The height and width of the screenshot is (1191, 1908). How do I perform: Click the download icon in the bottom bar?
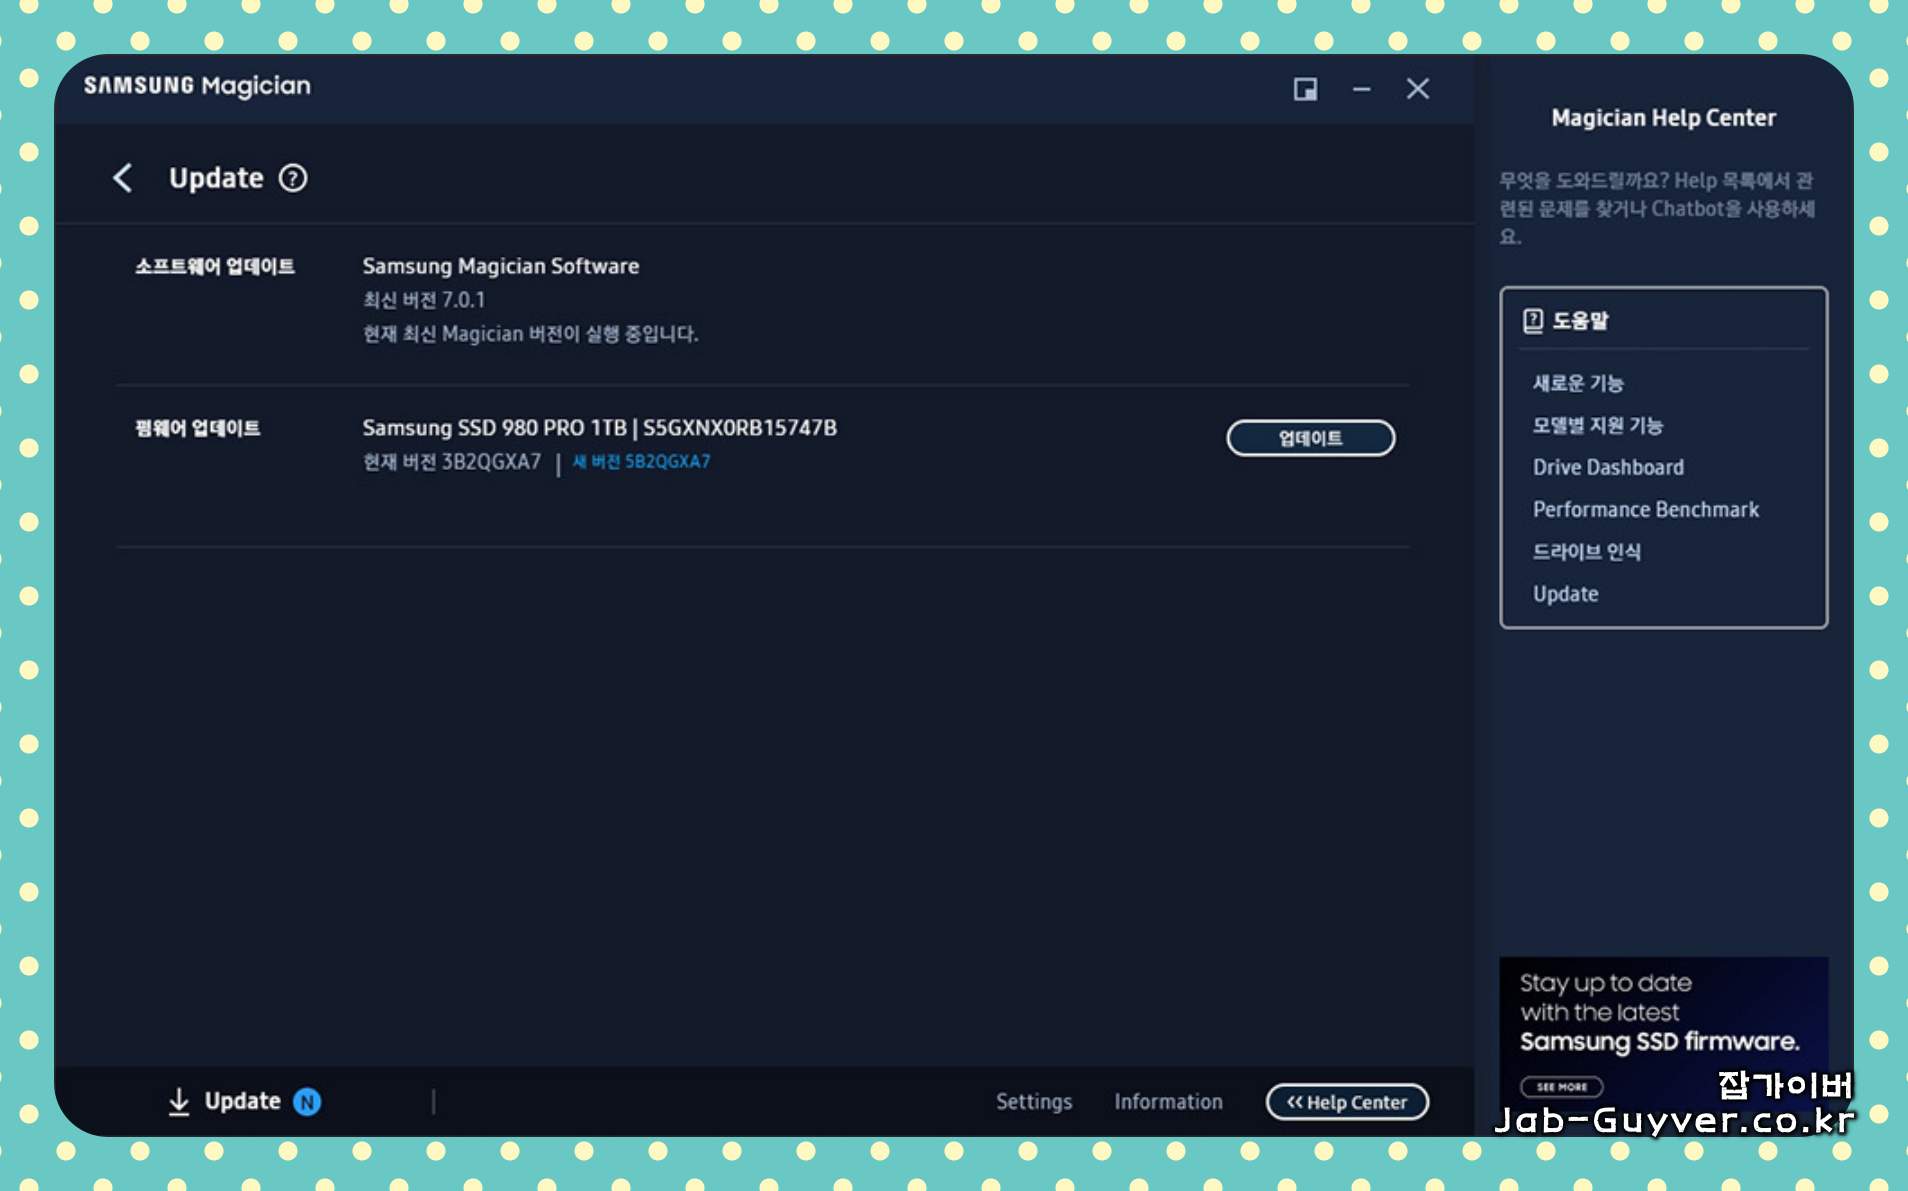(179, 1101)
